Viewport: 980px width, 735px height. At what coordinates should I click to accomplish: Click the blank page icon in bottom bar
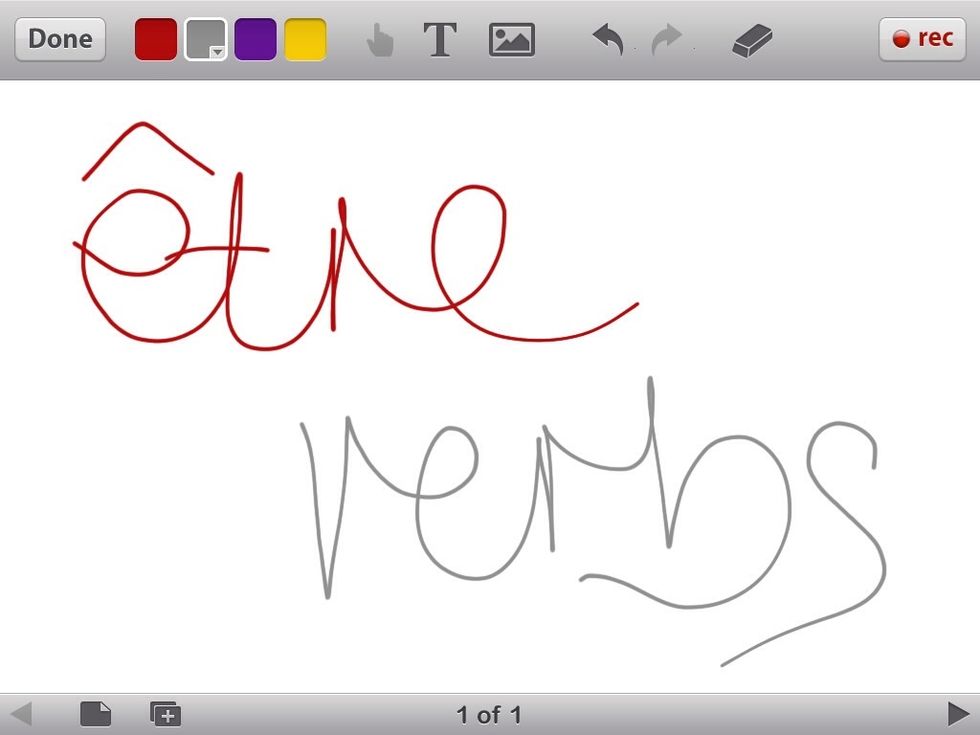click(95, 714)
